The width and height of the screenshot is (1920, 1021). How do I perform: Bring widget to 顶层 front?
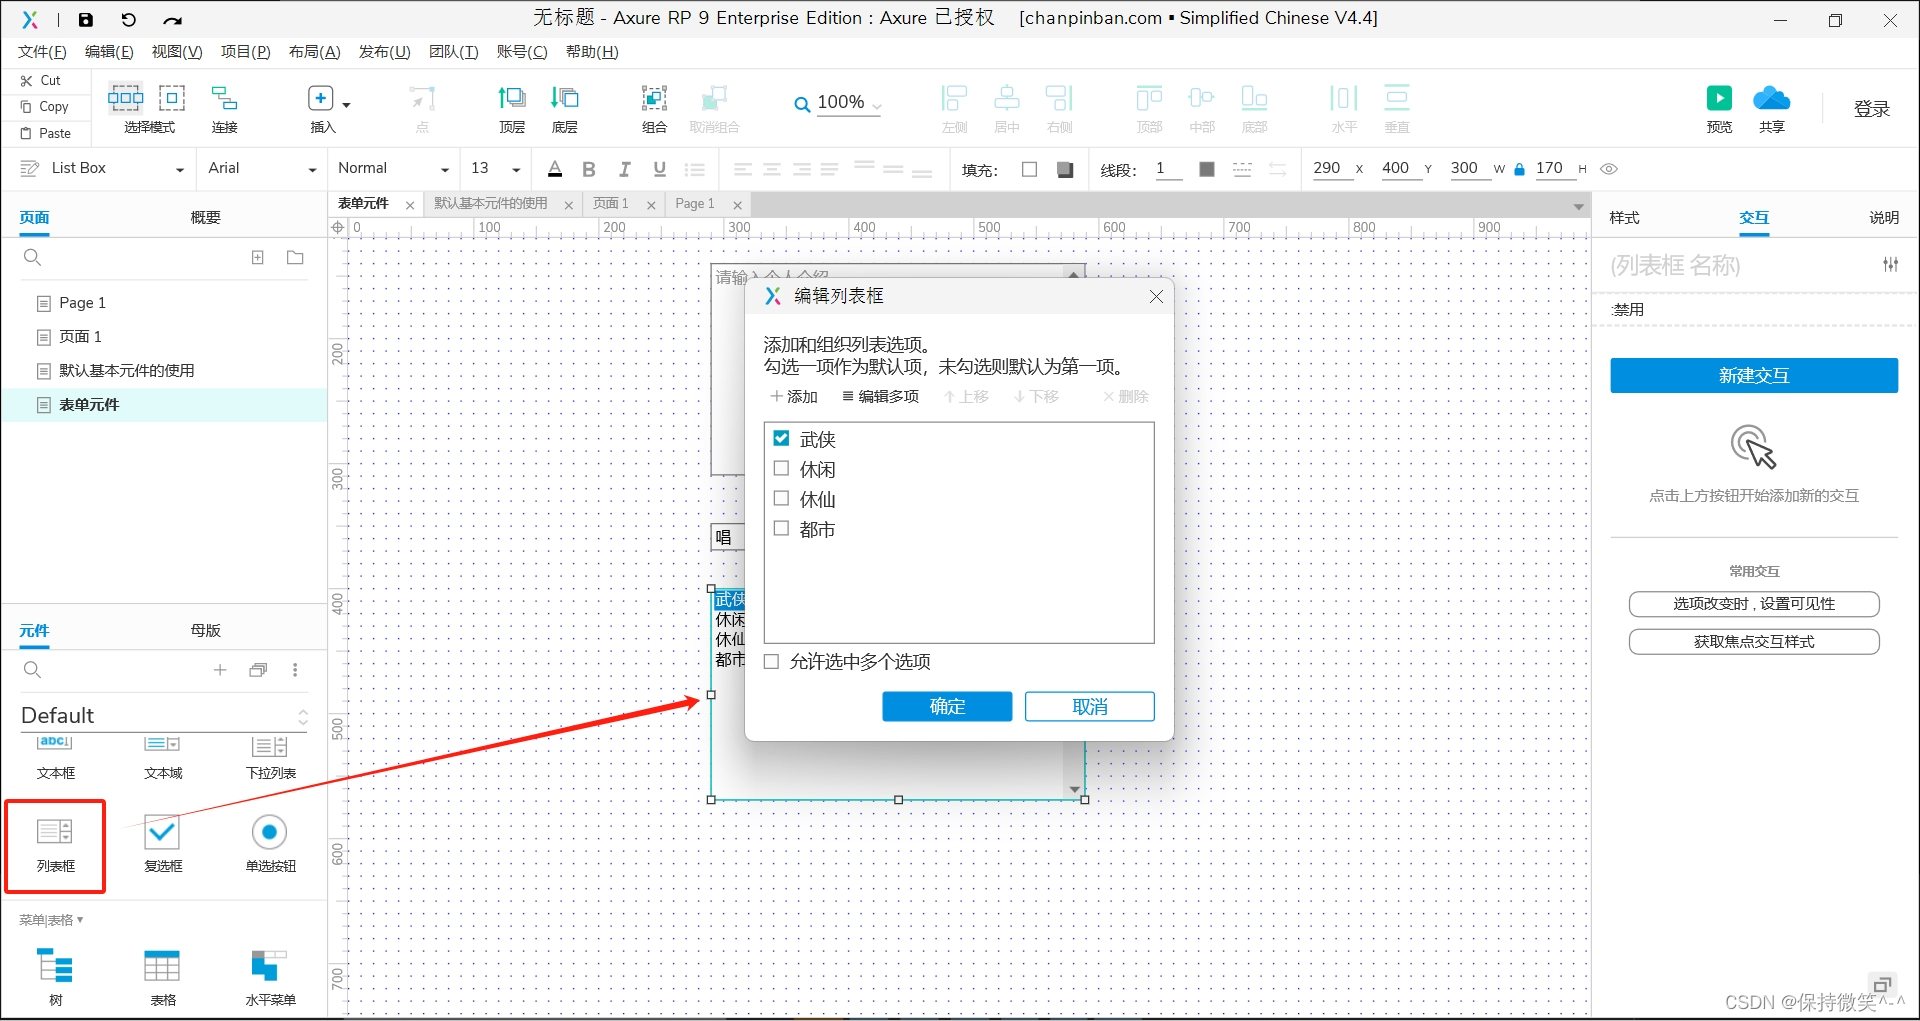[512, 98]
